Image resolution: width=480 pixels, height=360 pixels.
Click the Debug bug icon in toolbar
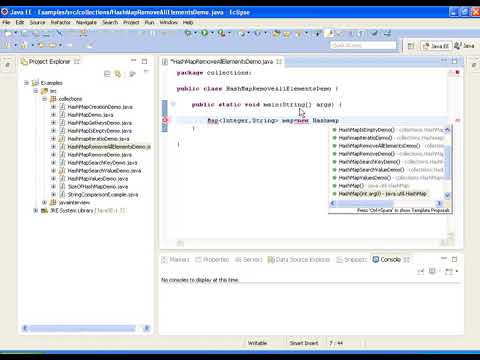[188, 33]
